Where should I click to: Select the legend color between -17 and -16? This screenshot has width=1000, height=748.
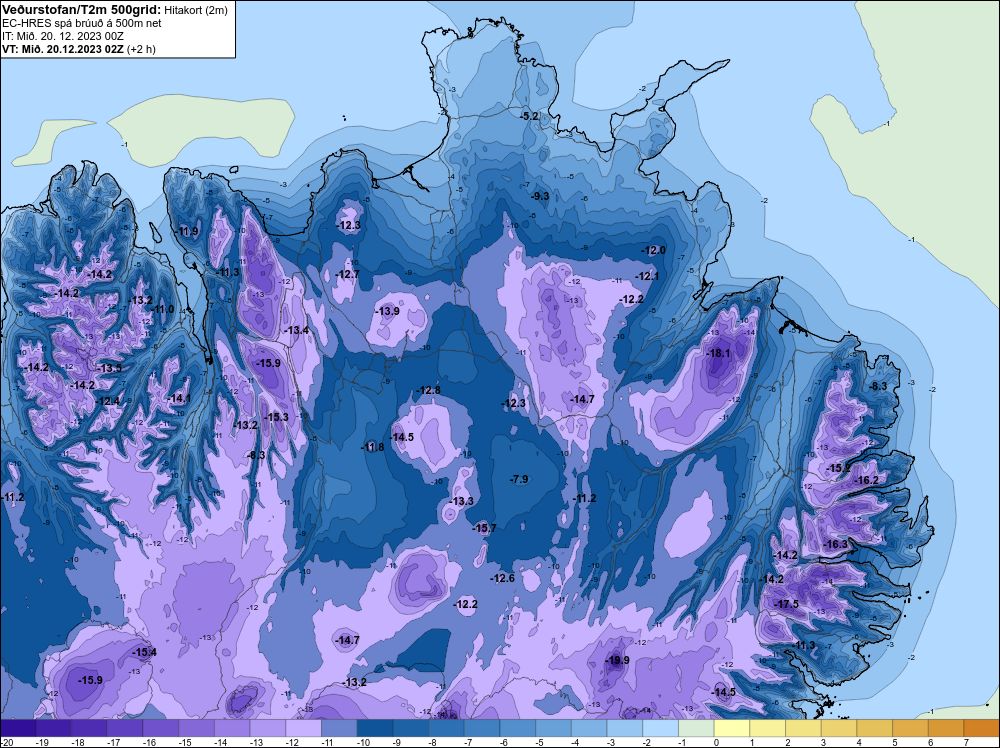[x=125, y=728]
